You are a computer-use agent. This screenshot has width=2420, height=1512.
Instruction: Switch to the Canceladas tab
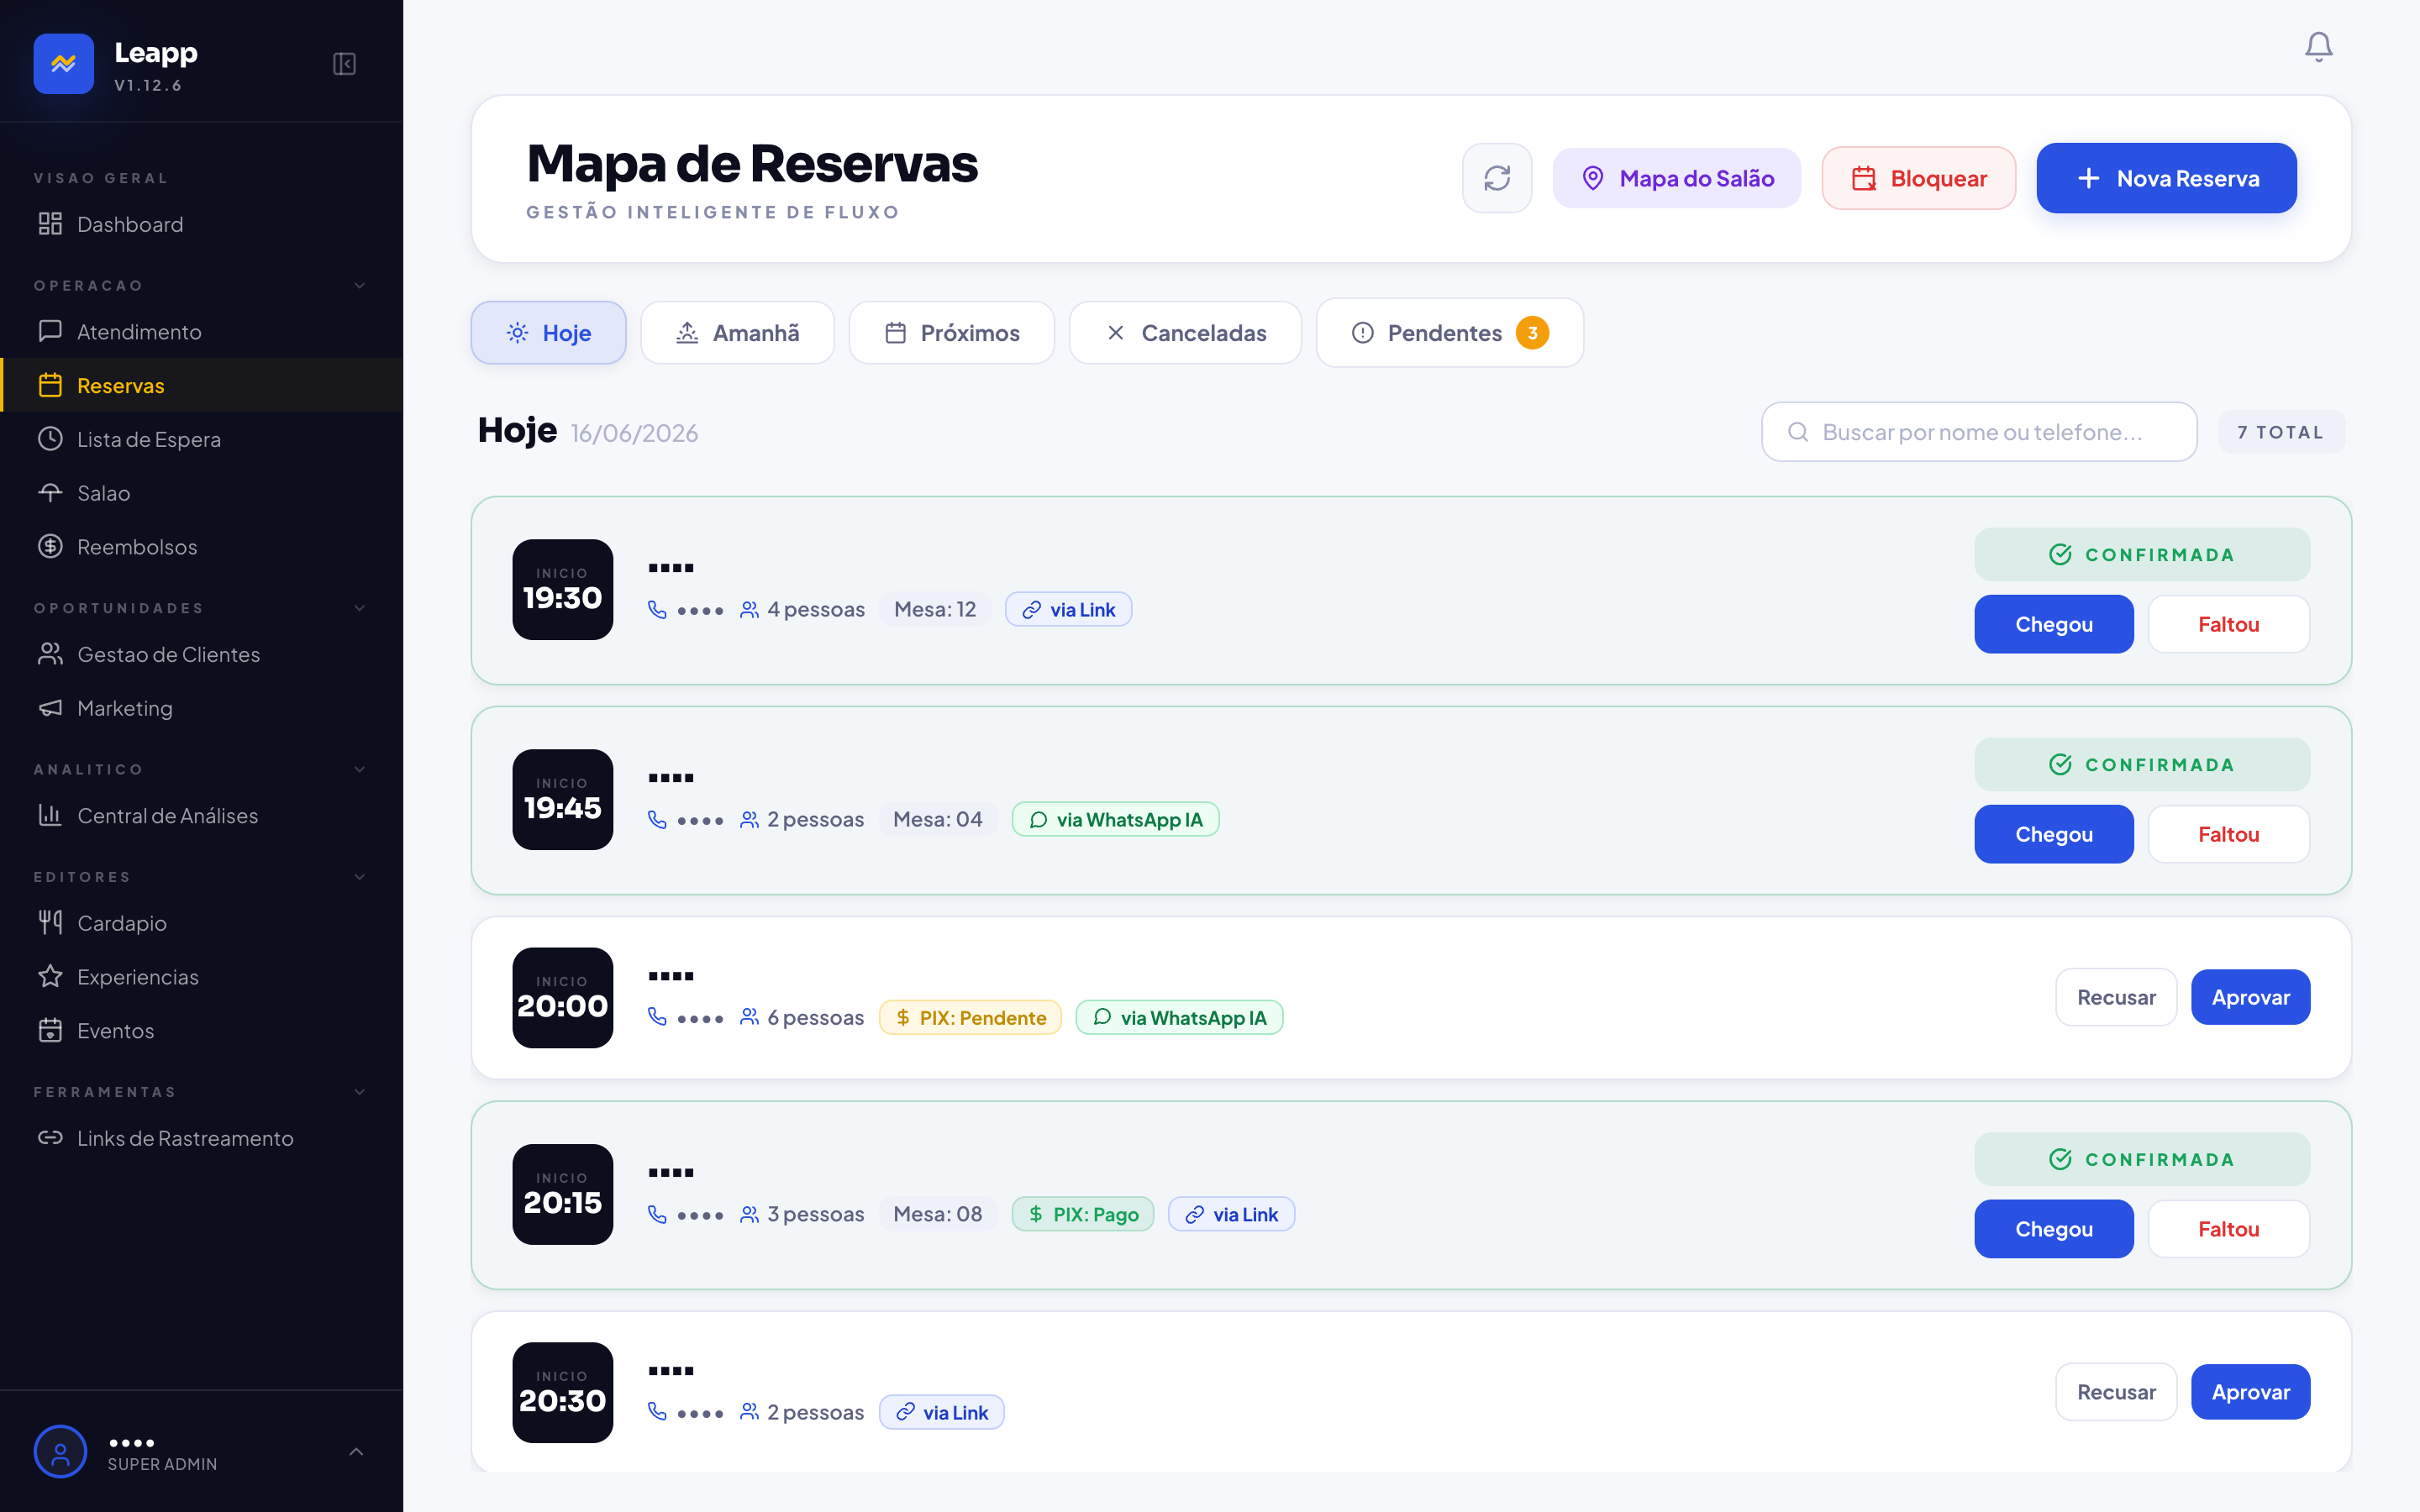click(1185, 333)
